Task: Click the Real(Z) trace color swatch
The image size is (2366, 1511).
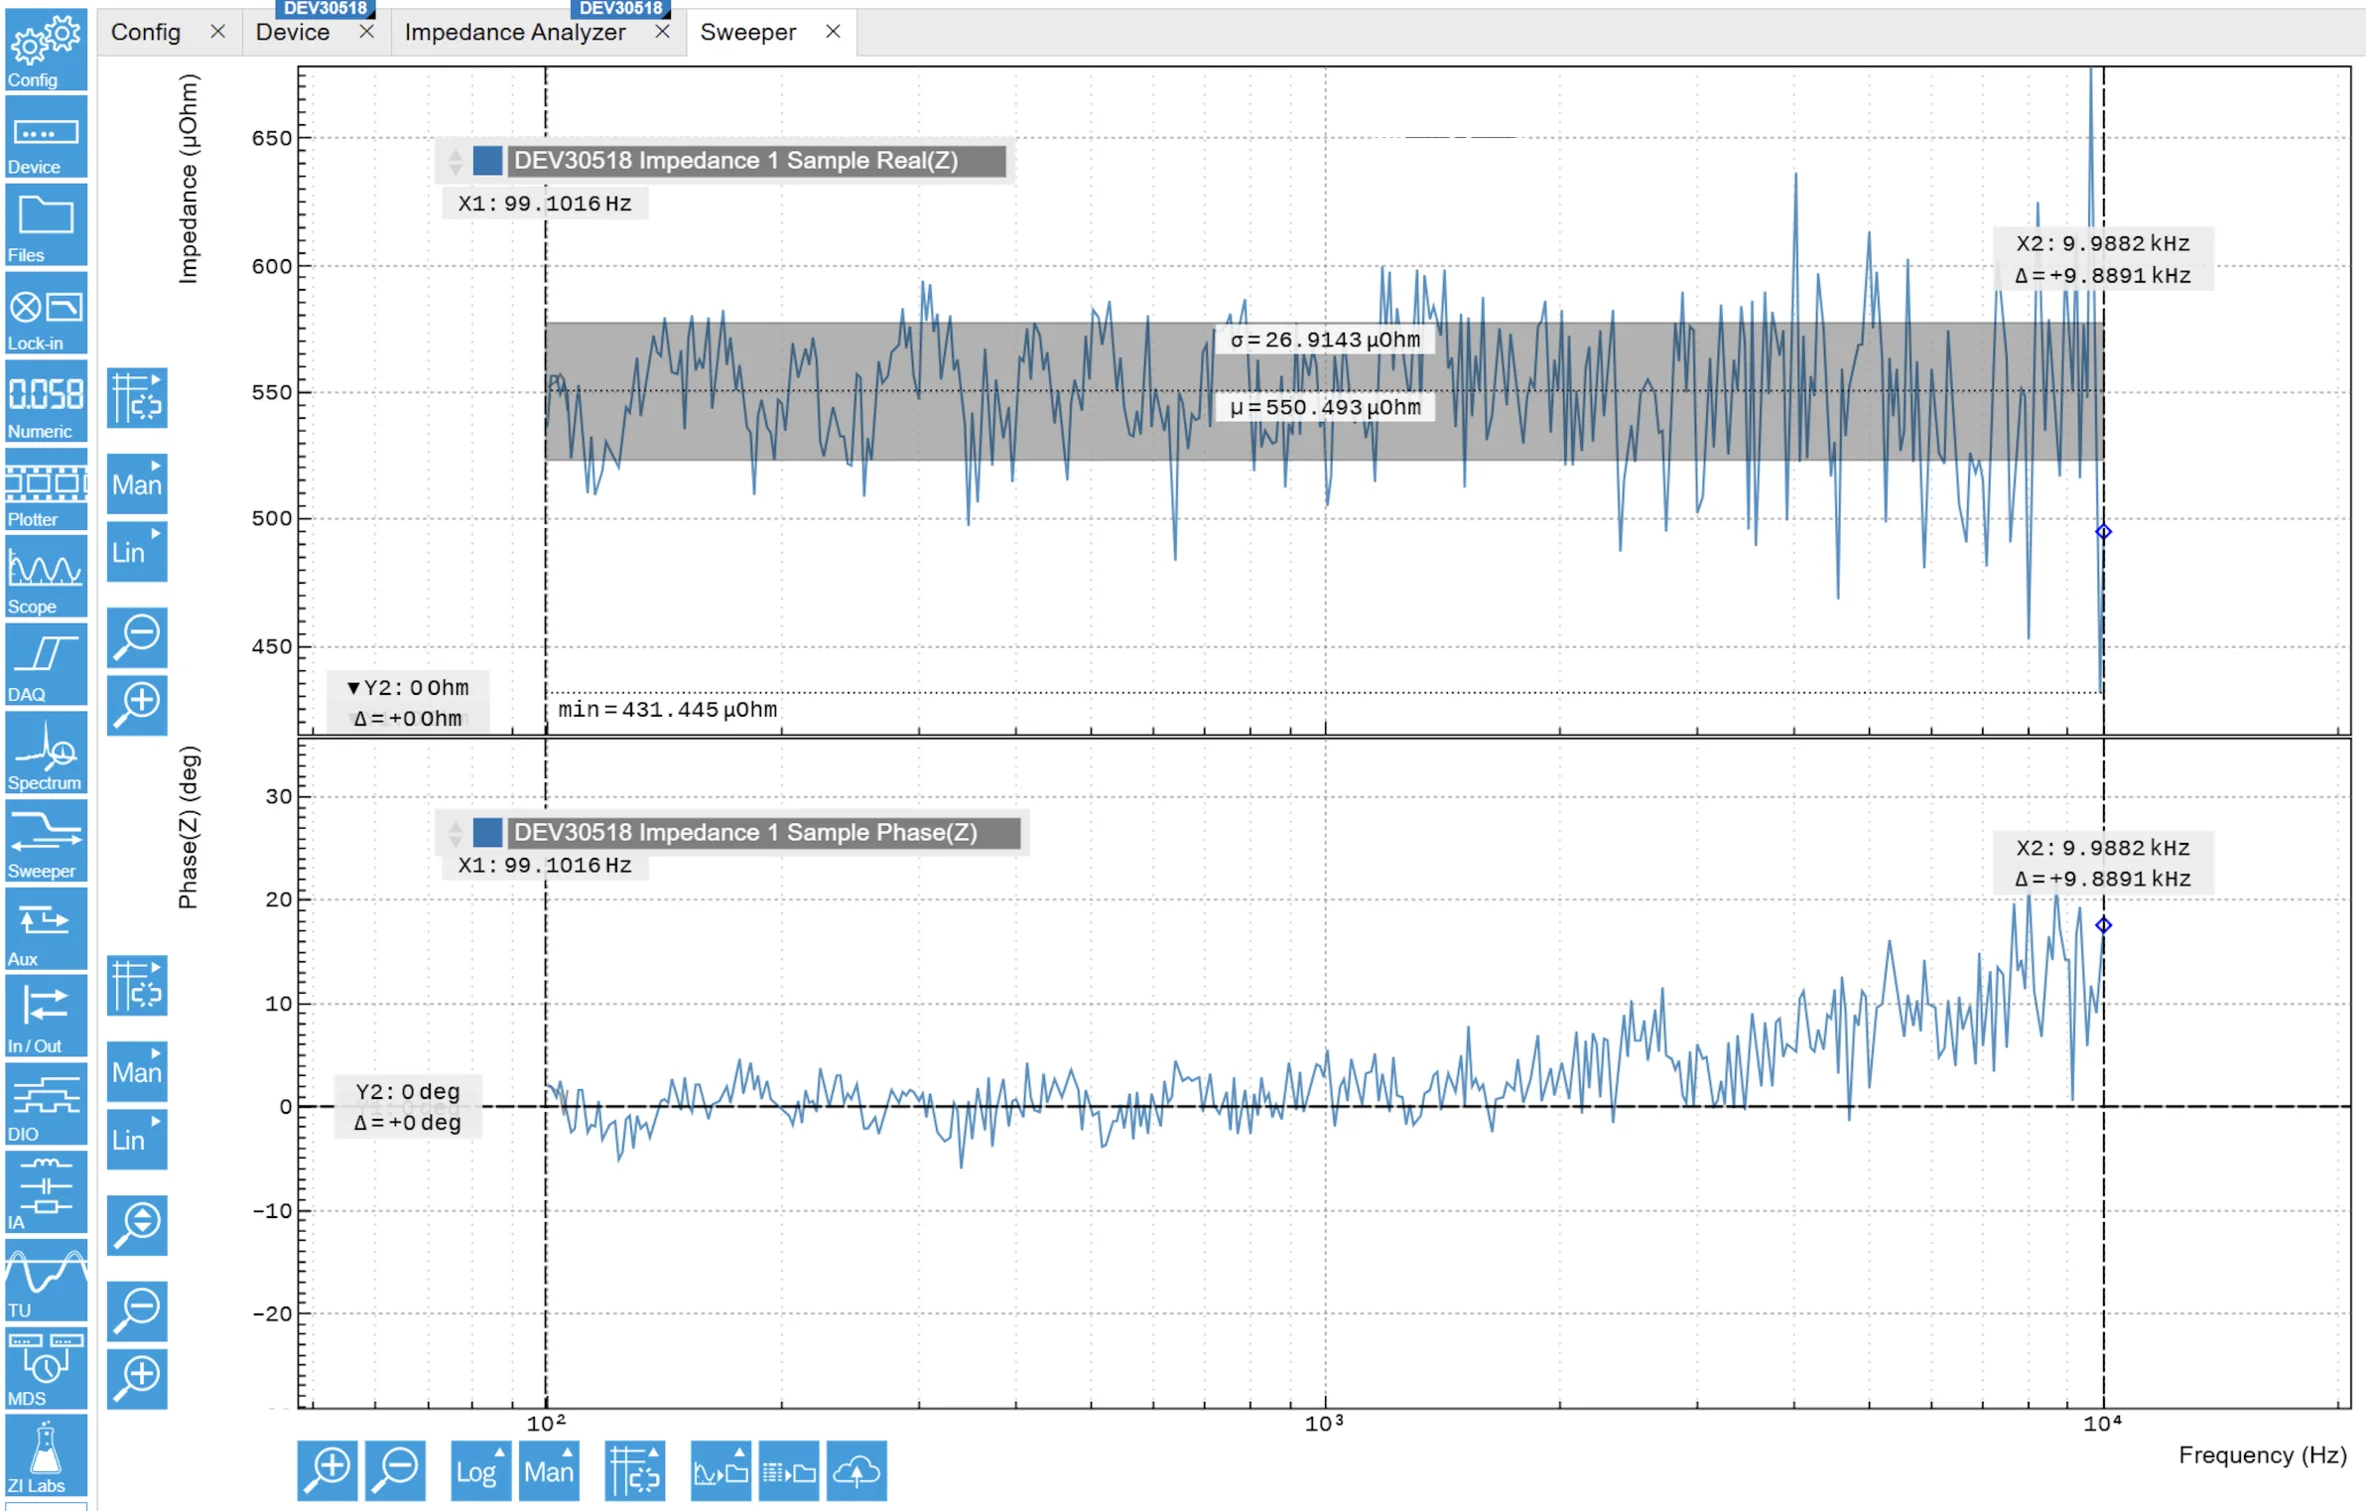Action: pos(488,160)
